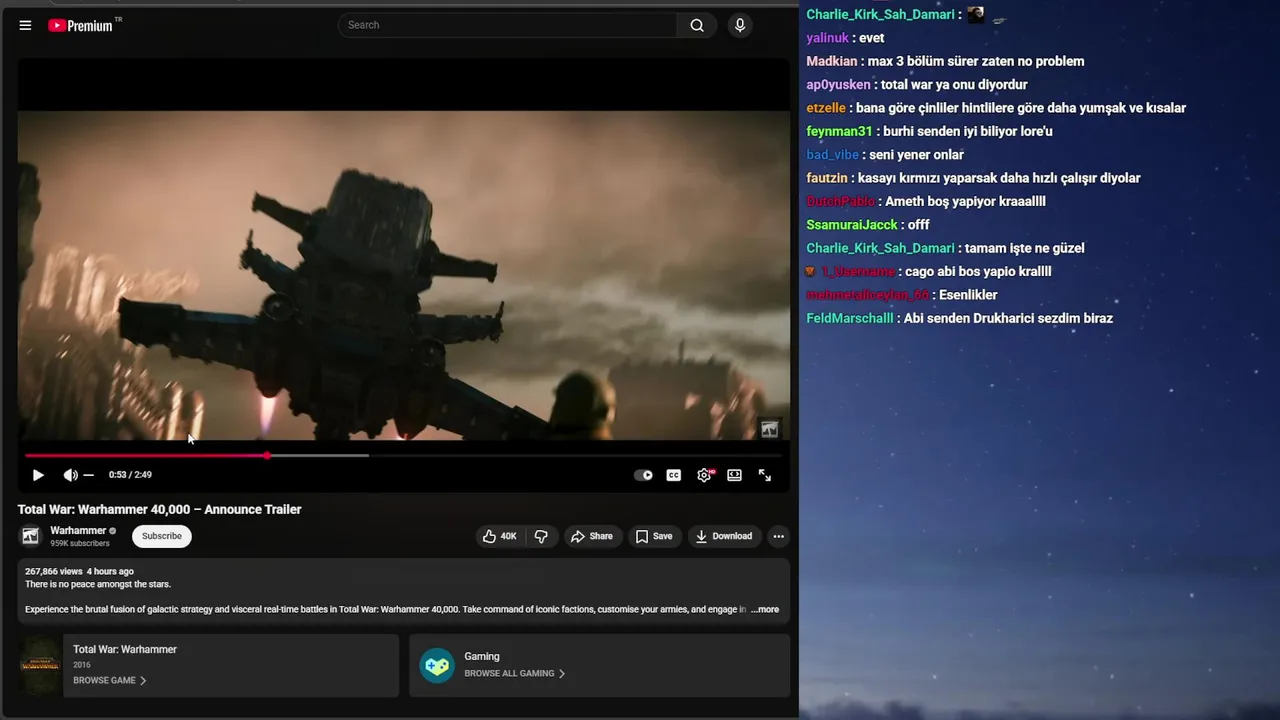Viewport: 1280px width, 720px height.
Task: Select chat username feynman31
Action: coord(839,131)
